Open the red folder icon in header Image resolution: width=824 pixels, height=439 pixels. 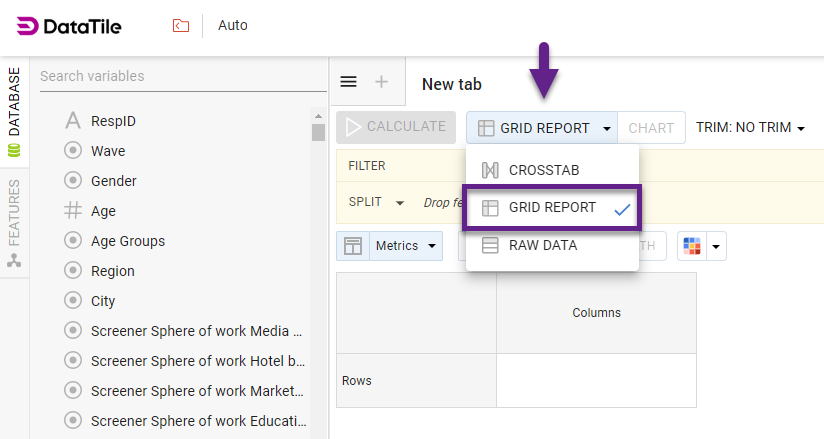click(x=181, y=25)
